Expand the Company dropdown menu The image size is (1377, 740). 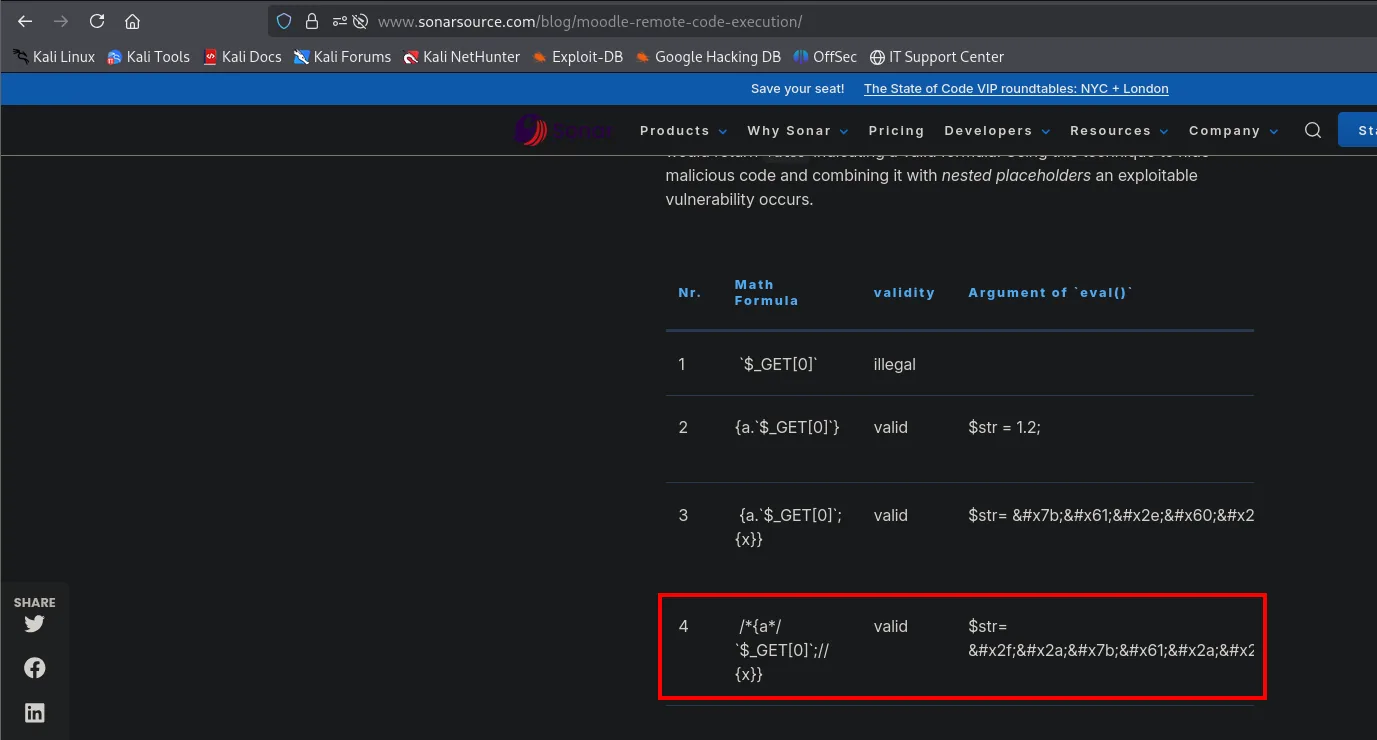point(1233,131)
